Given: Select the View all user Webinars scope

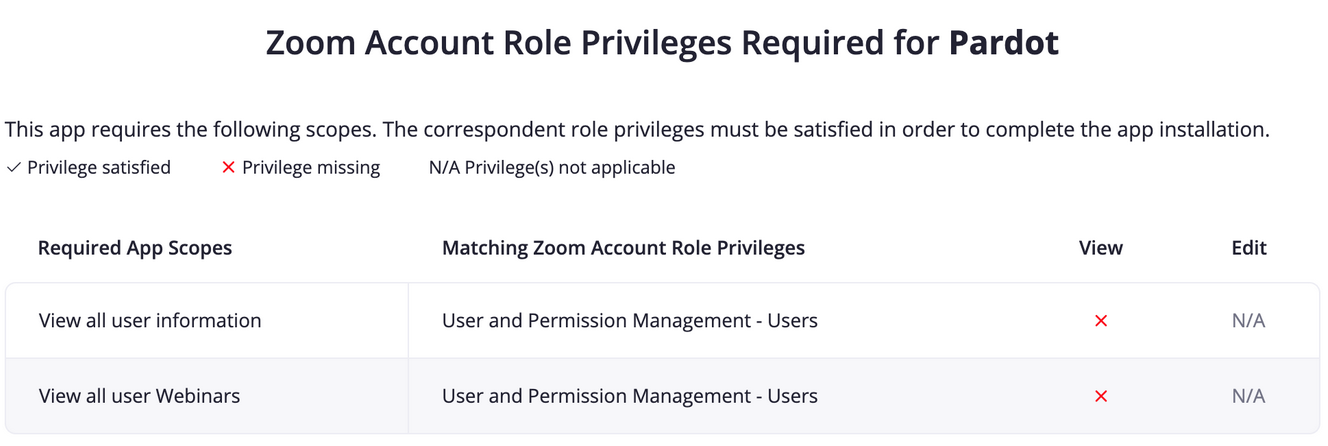Looking at the screenshot, I should 140,397.
